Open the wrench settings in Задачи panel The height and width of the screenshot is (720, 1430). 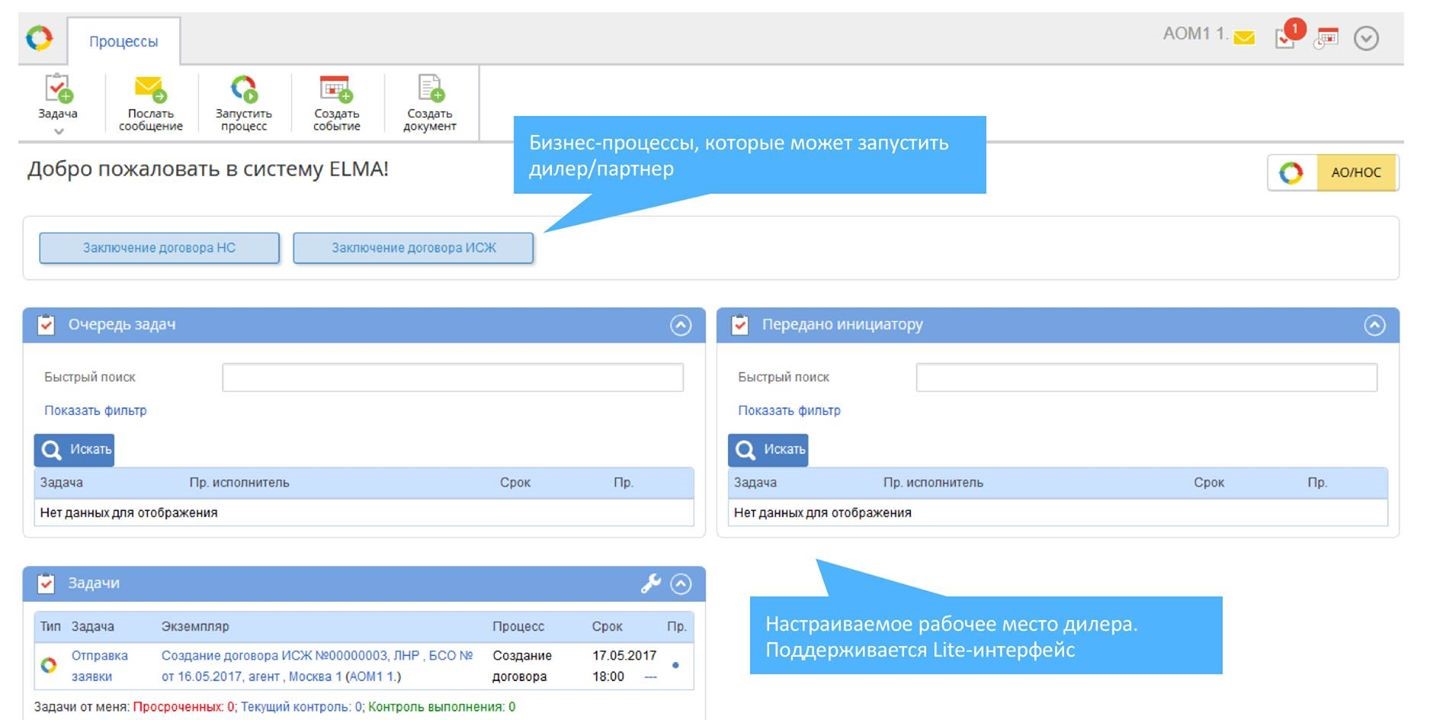click(650, 584)
